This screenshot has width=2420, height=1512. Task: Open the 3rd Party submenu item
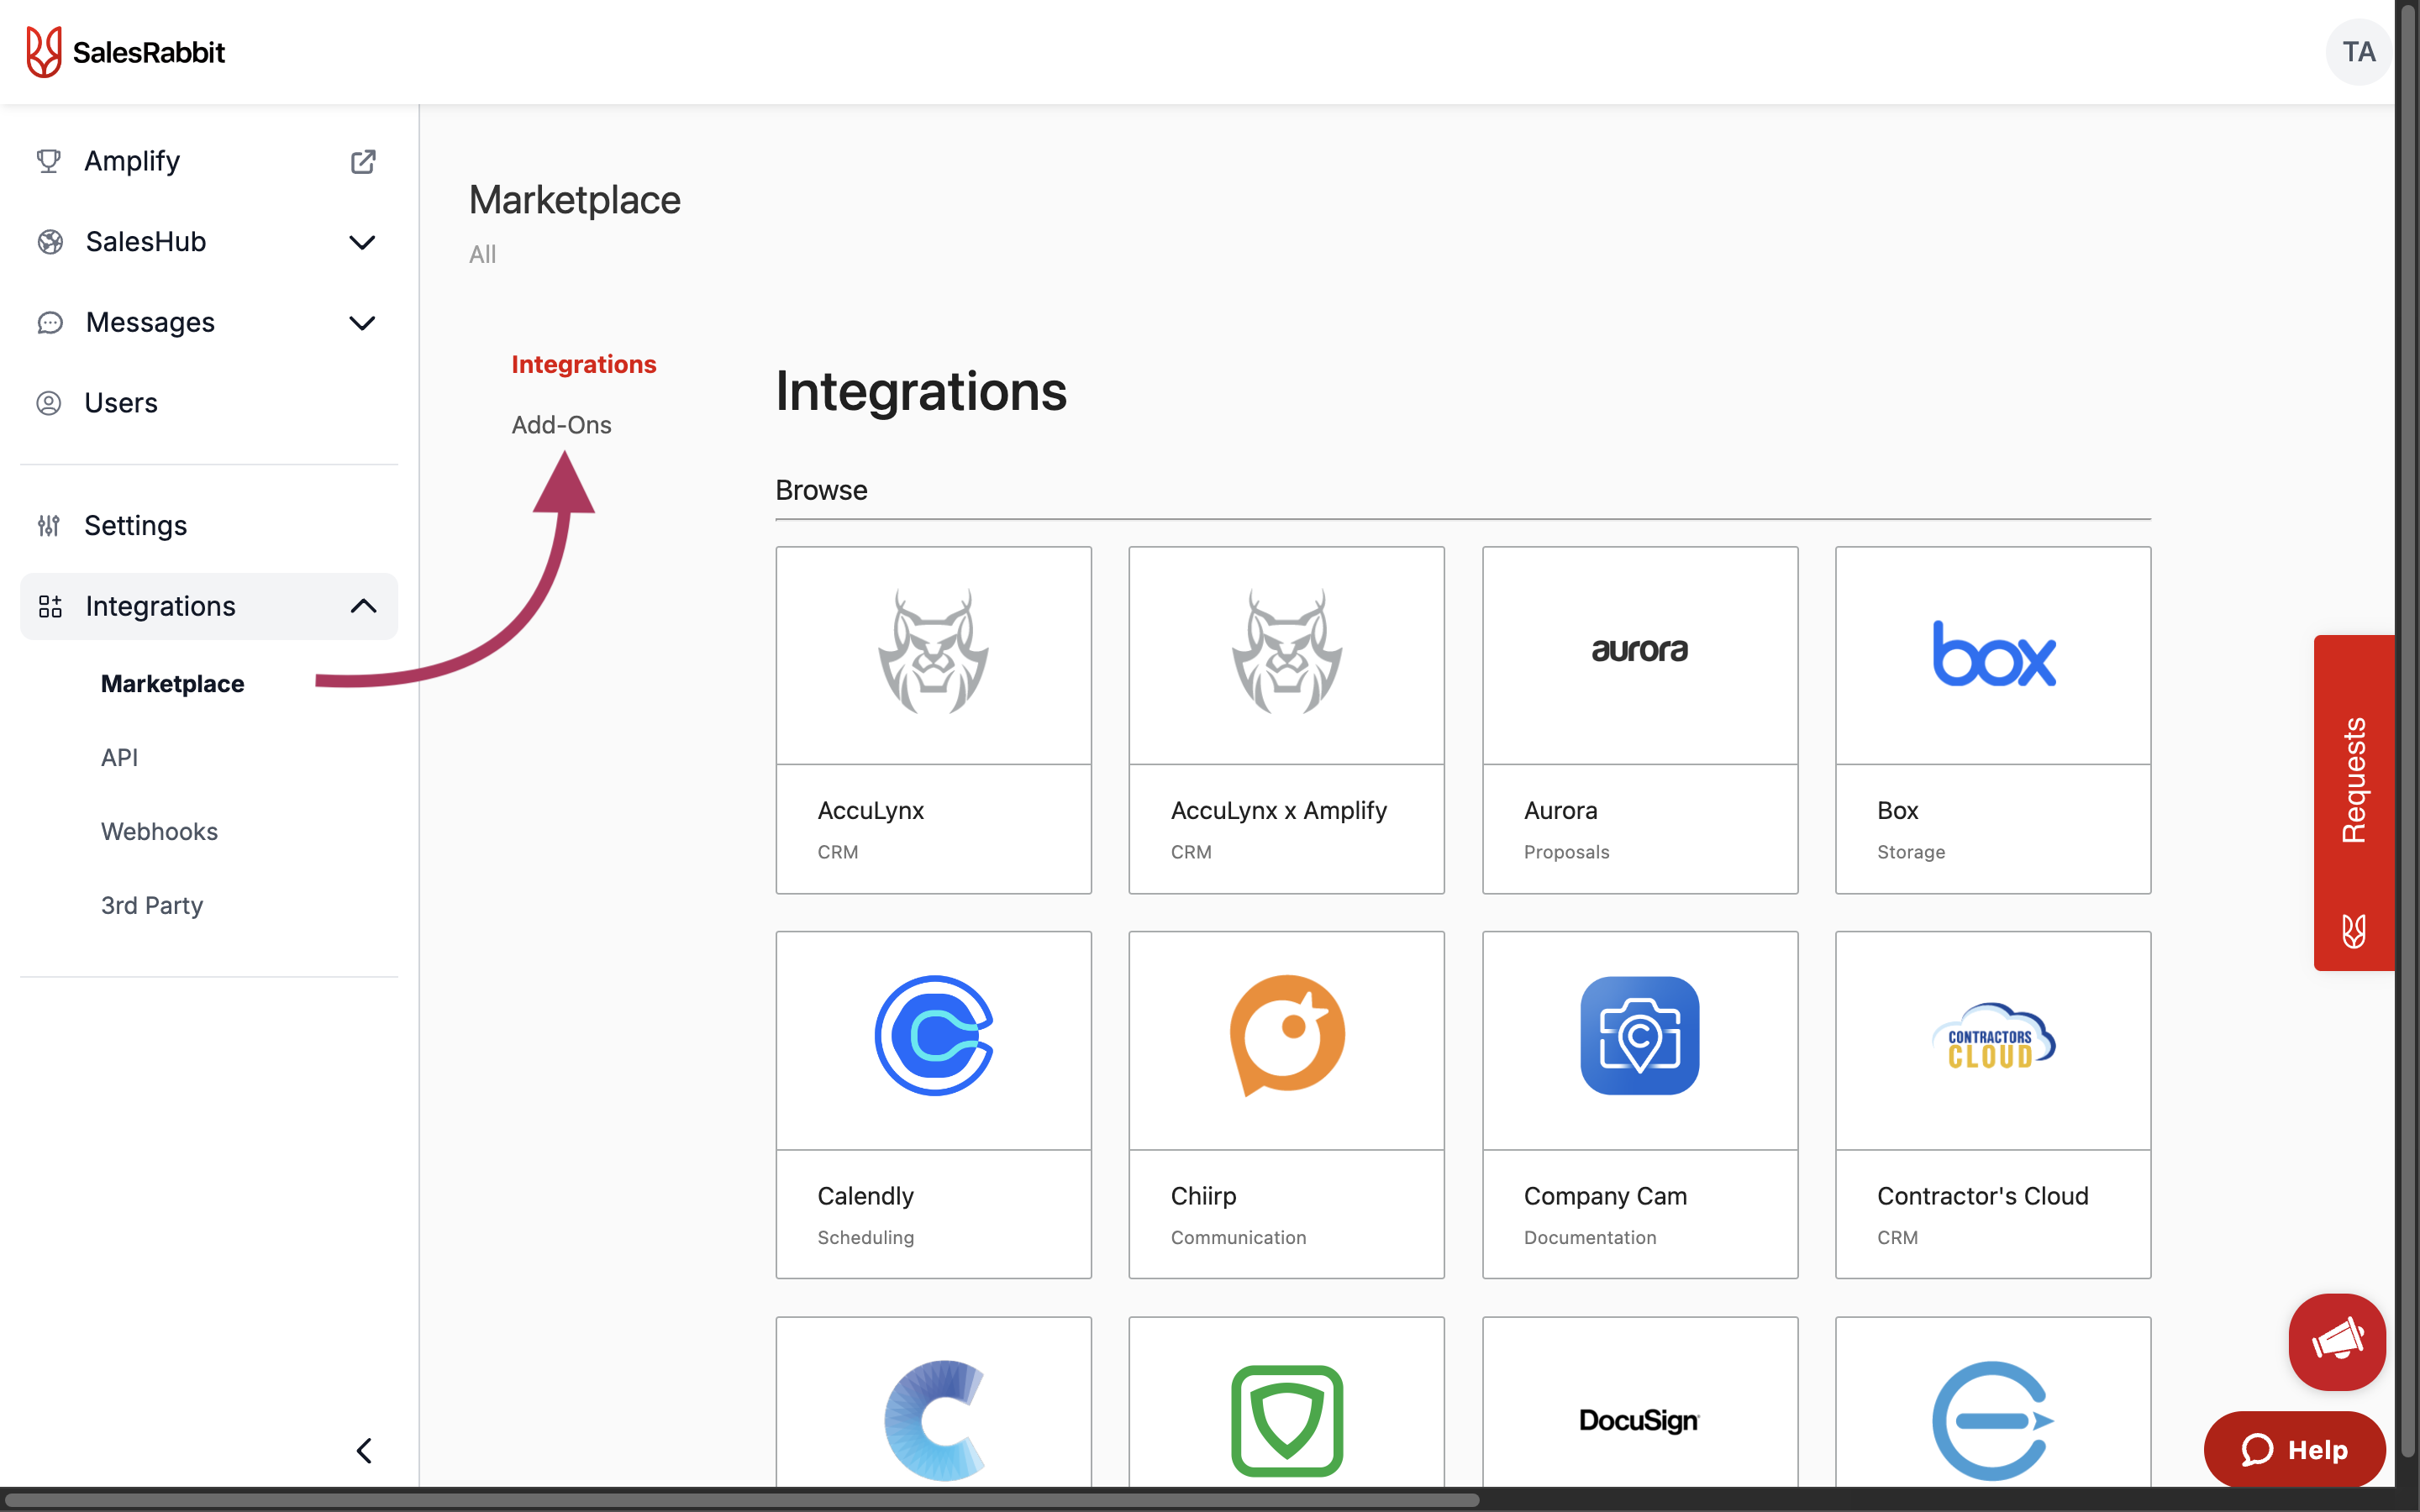tap(152, 905)
